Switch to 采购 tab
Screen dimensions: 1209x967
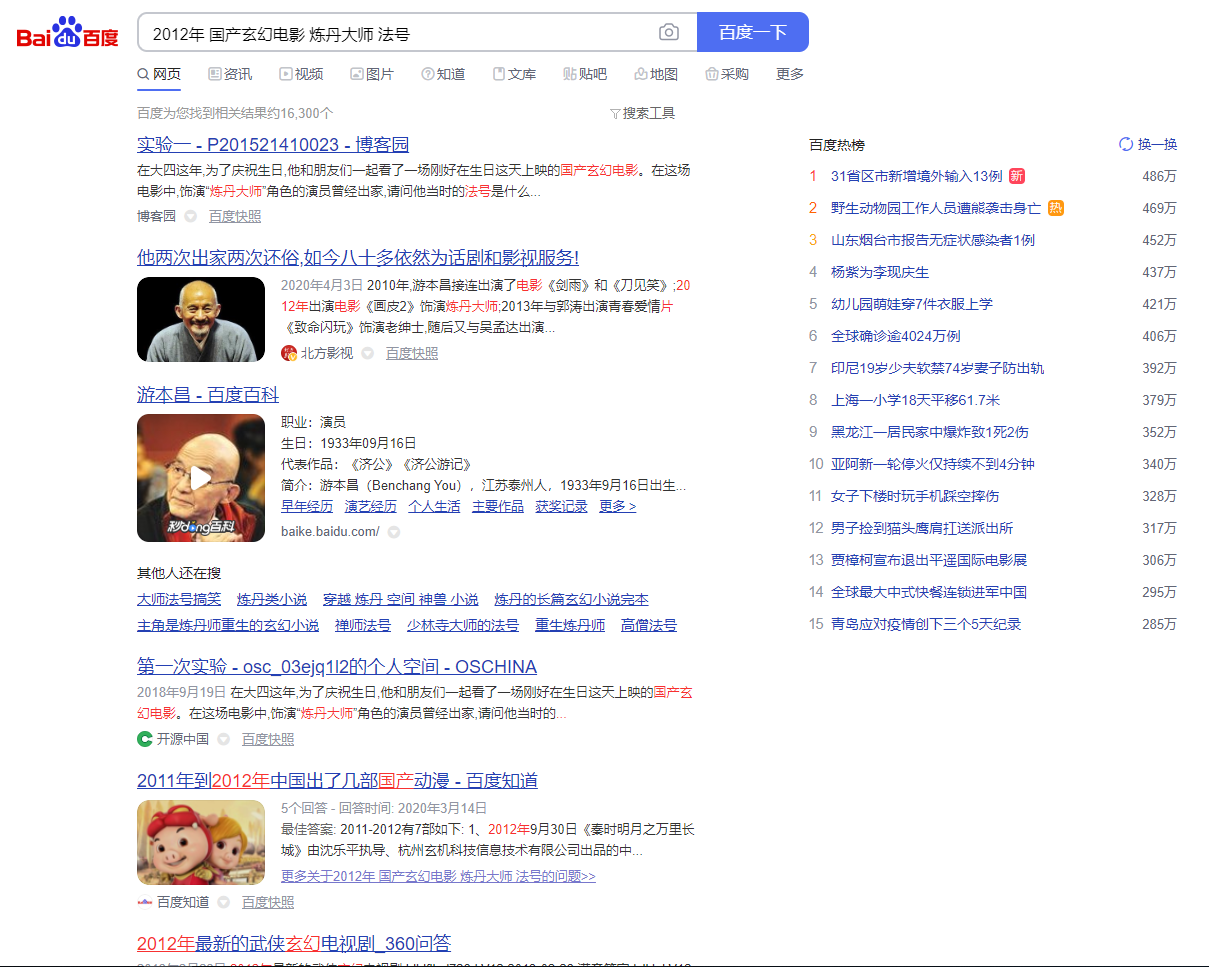coord(727,74)
